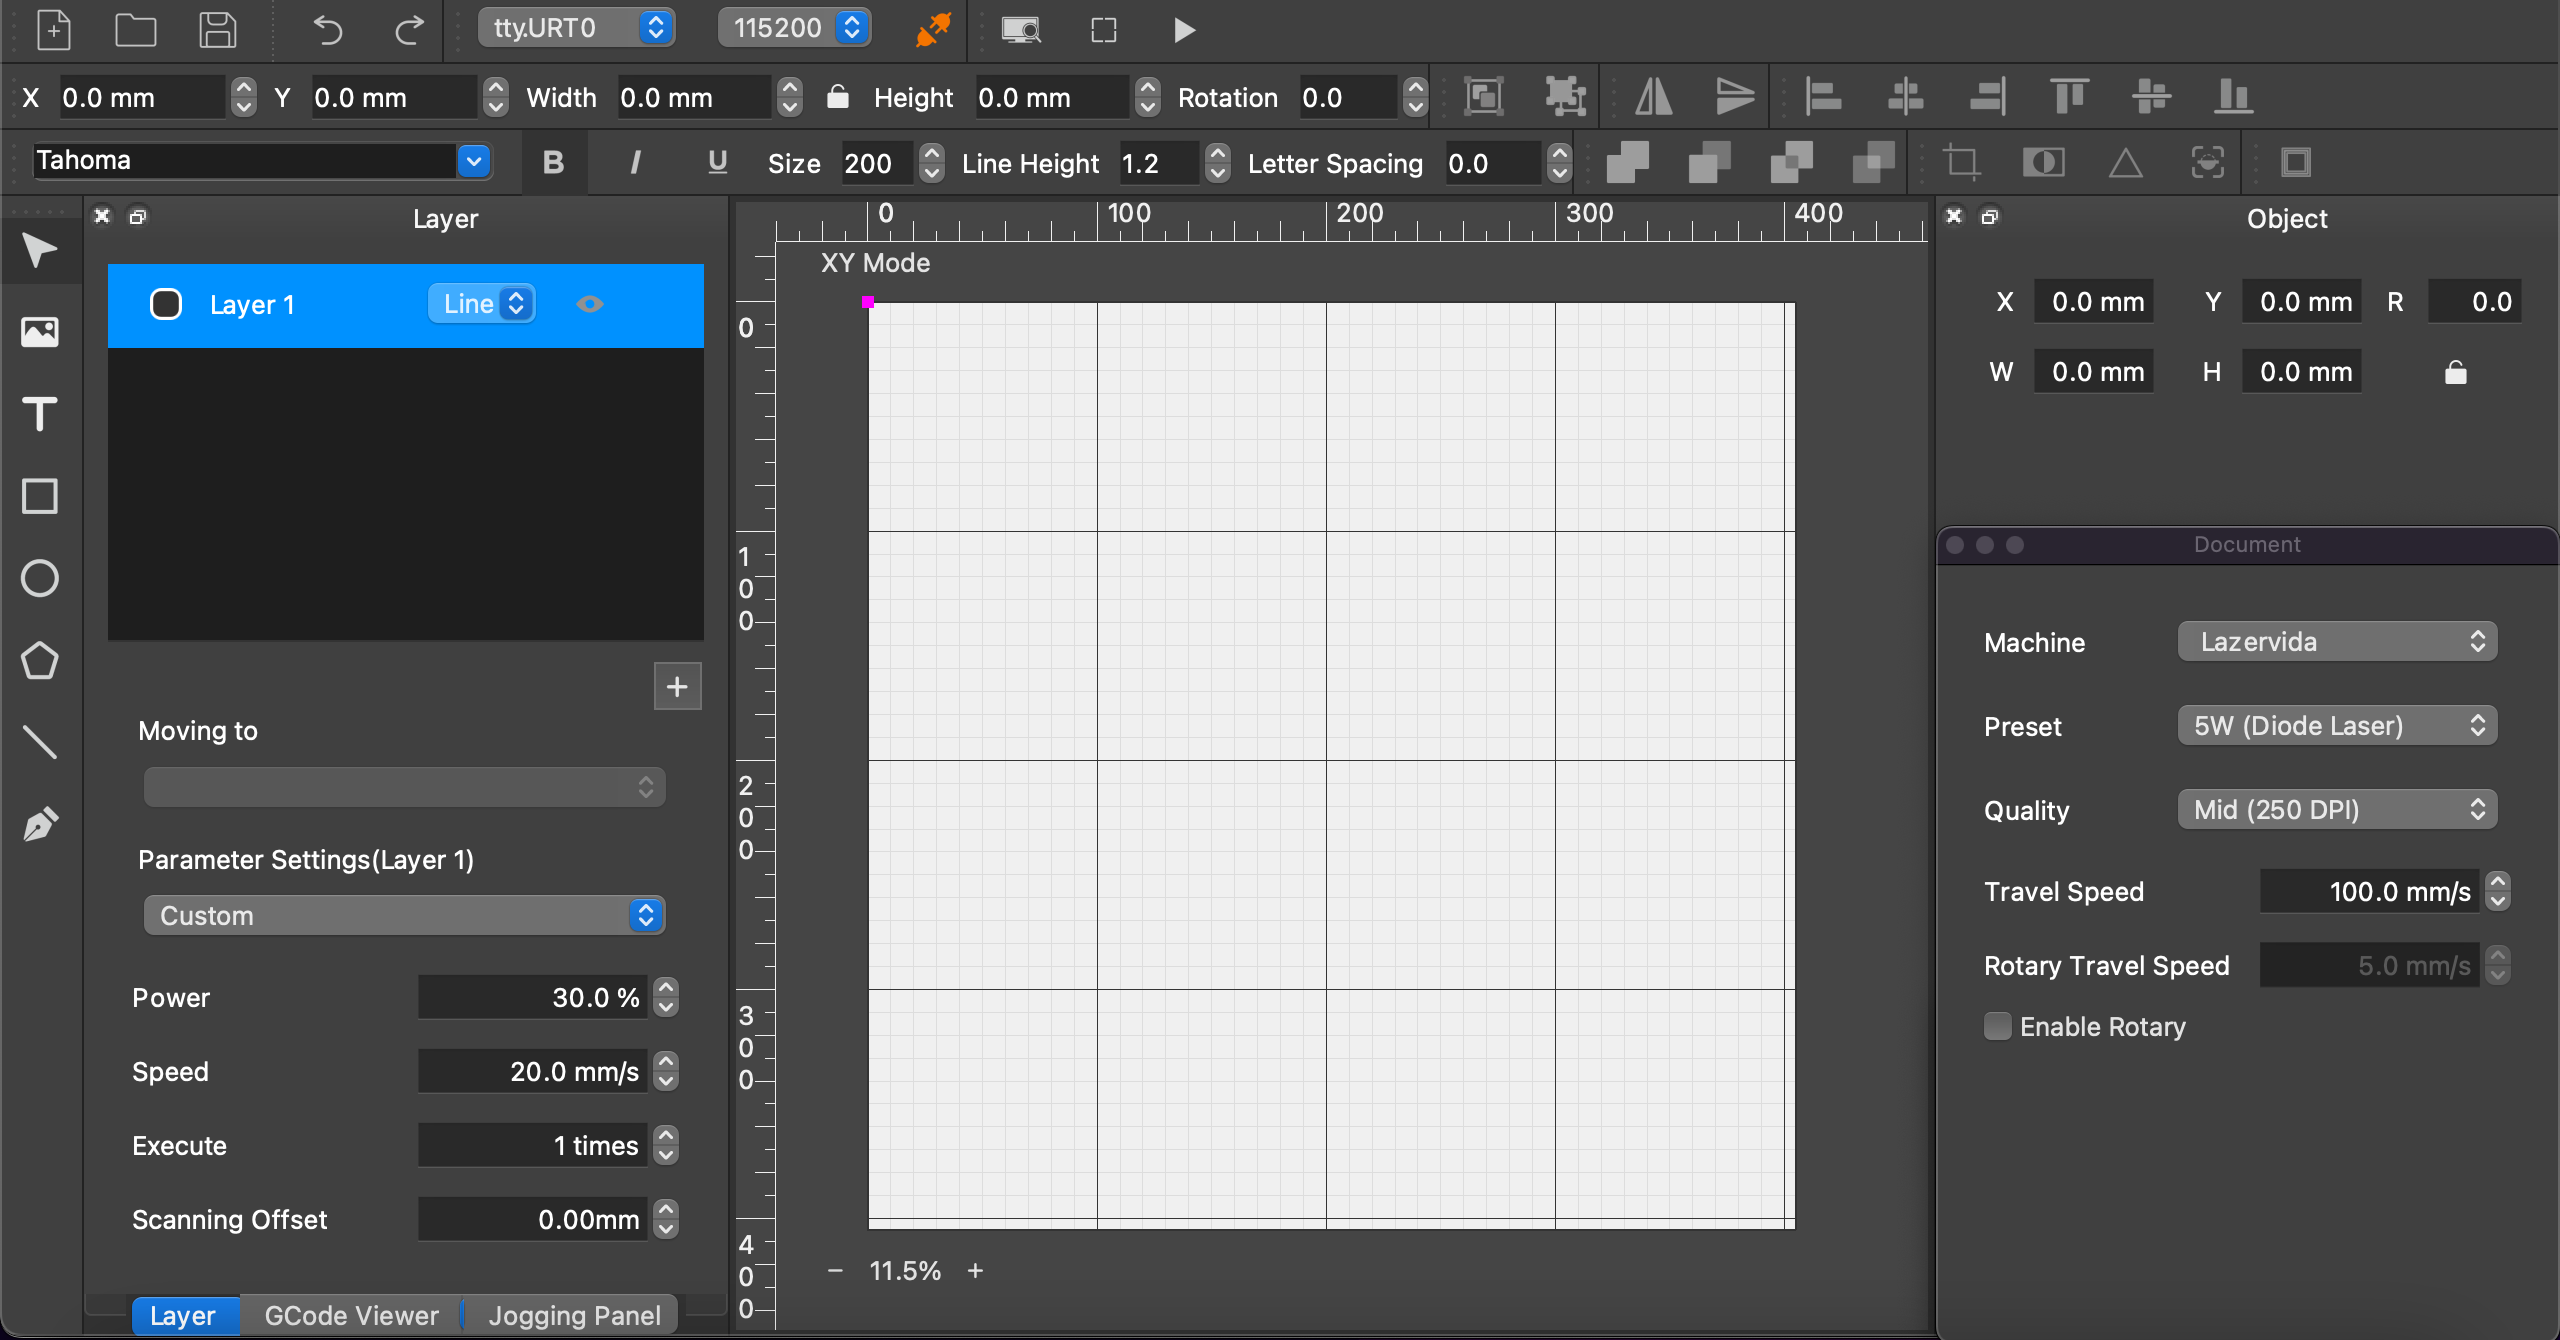Select the Line tool
This screenshot has width=2560, height=1340.
tap(40, 742)
